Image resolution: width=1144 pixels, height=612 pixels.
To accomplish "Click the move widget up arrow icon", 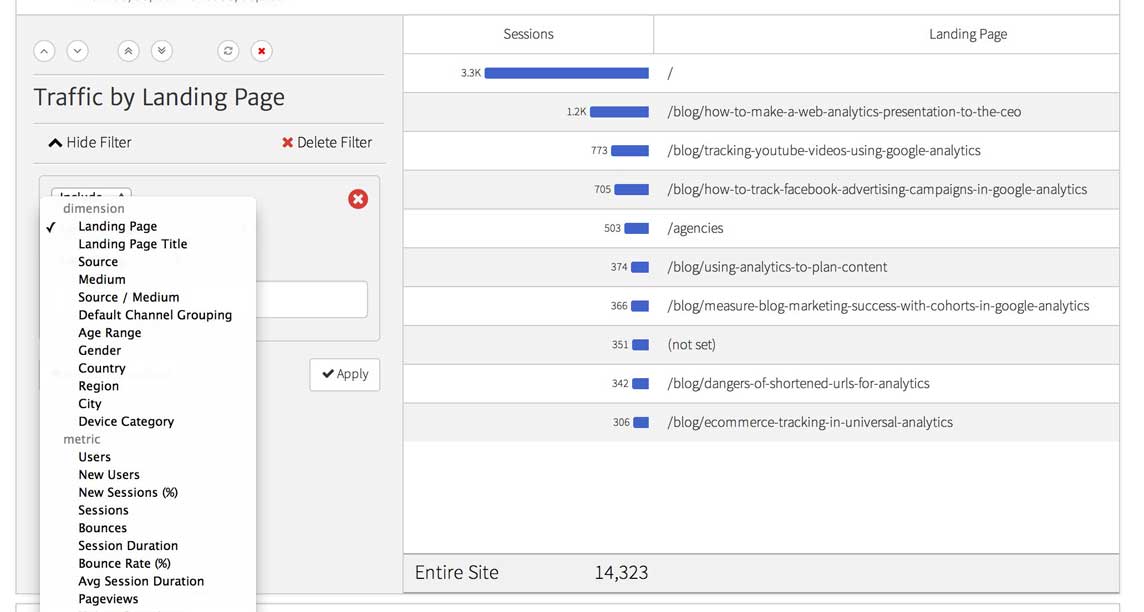I will pyautogui.click(x=44, y=51).
